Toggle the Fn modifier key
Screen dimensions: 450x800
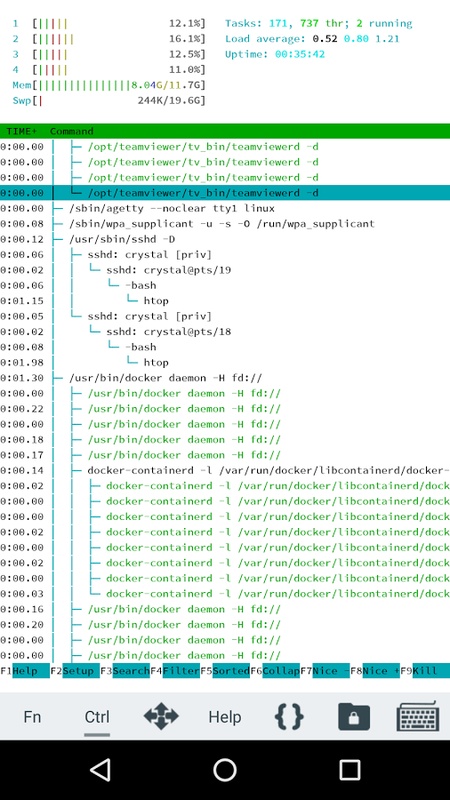[x=32, y=717]
